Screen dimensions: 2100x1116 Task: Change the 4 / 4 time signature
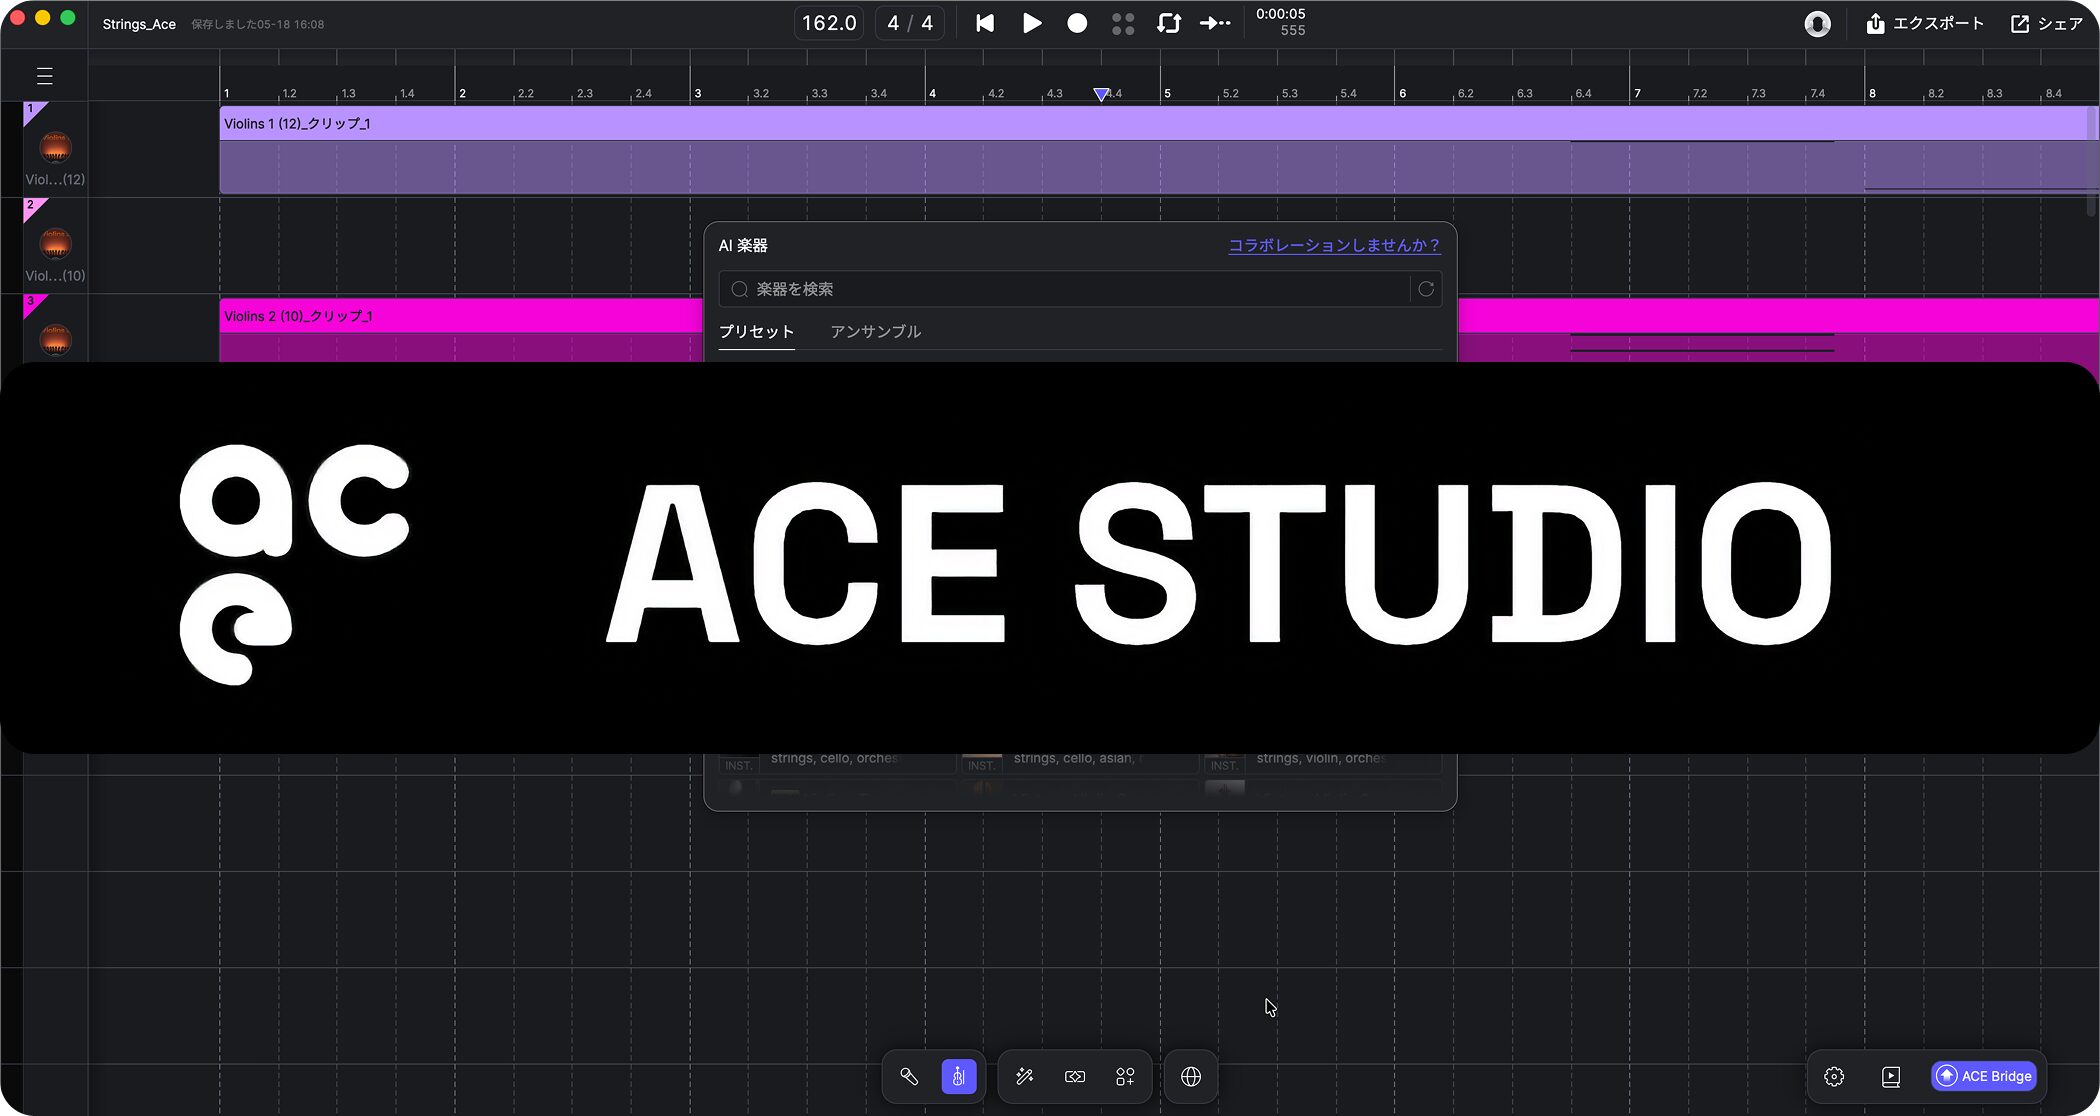click(910, 23)
